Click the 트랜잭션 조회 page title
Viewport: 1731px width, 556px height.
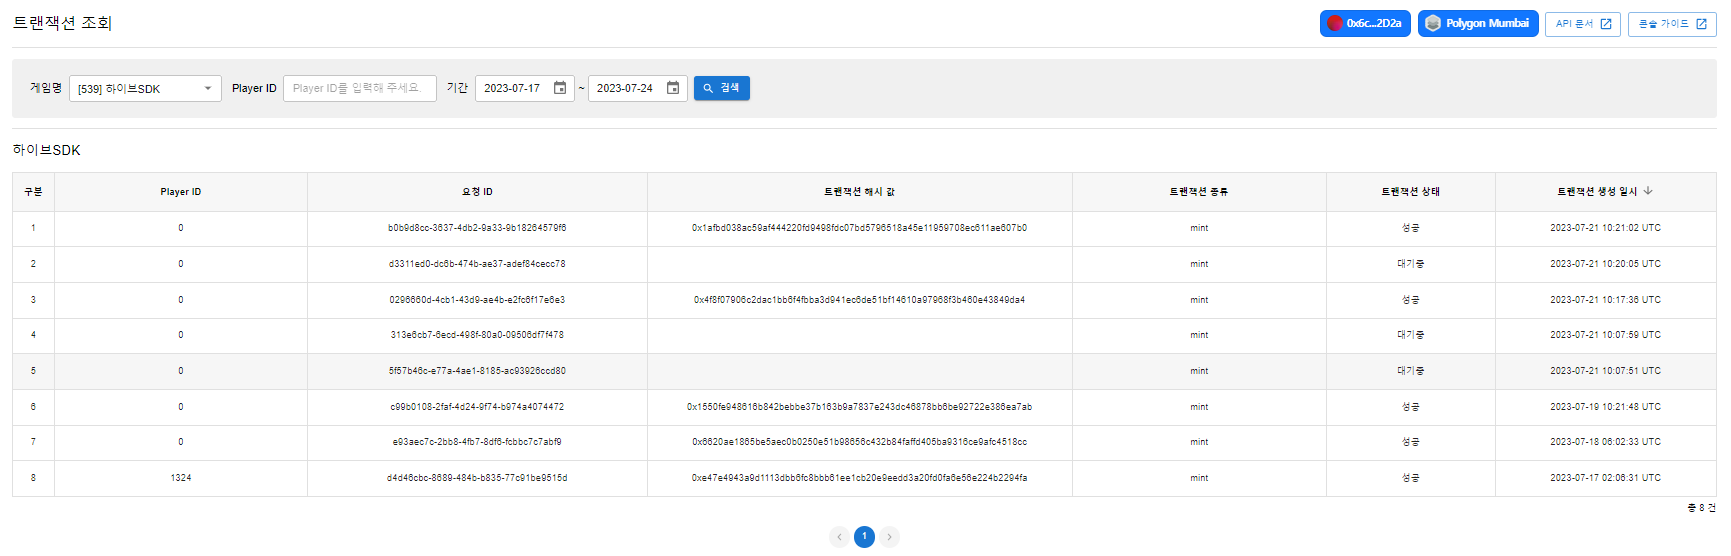tap(62, 23)
